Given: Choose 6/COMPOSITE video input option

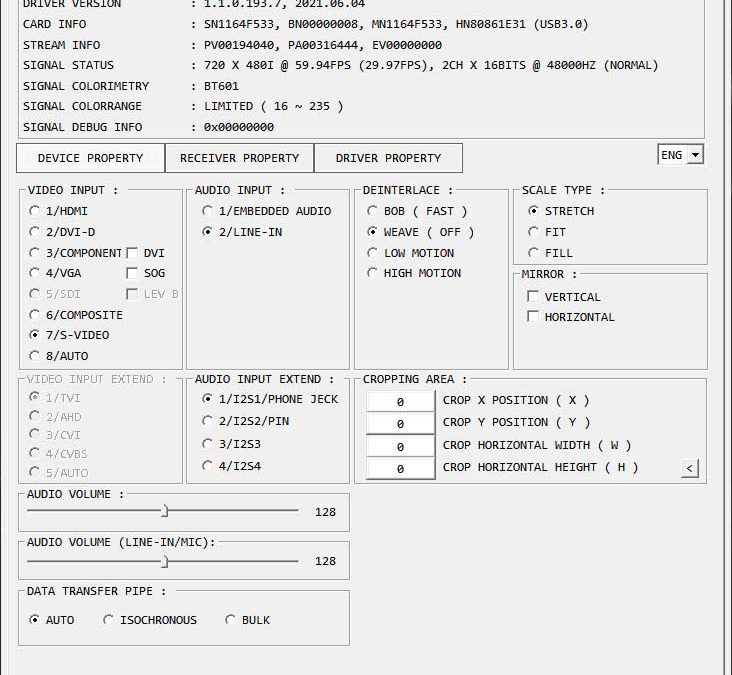Looking at the screenshot, I should coord(35,315).
